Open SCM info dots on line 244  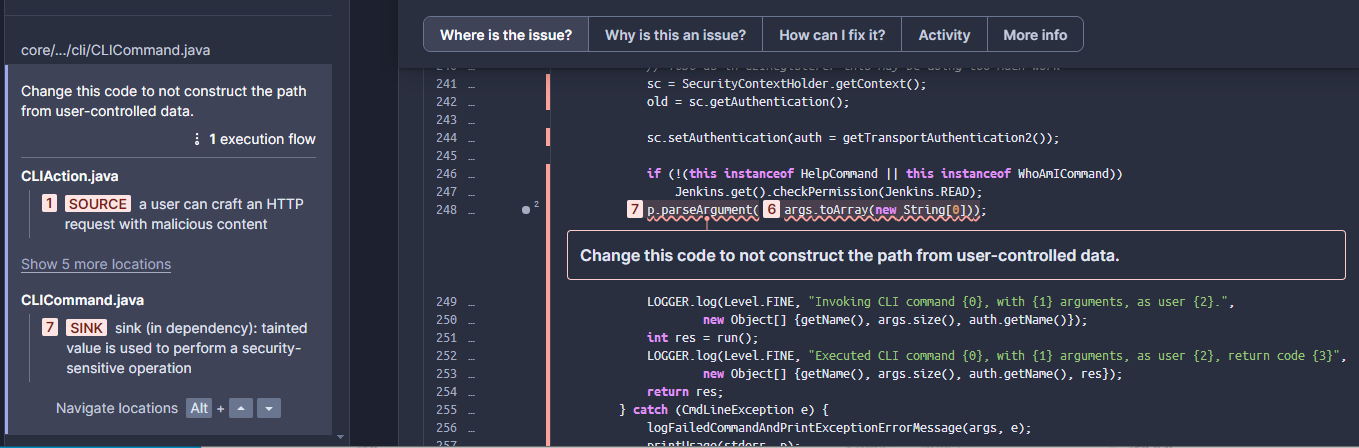coord(471,138)
